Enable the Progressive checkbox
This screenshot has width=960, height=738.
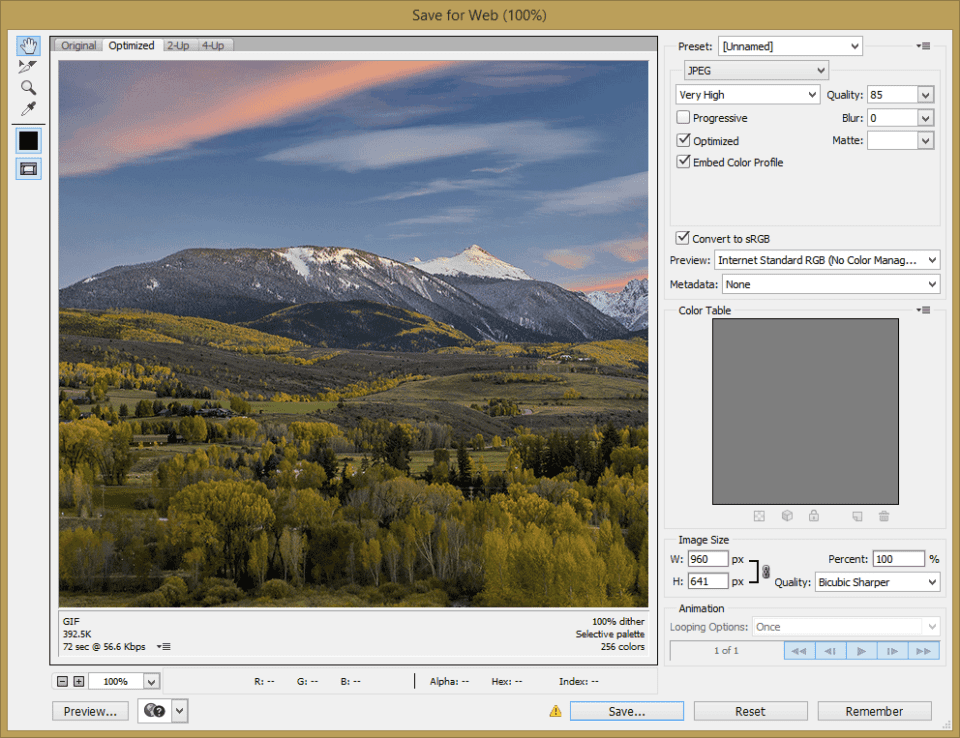(x=683, y=117)
